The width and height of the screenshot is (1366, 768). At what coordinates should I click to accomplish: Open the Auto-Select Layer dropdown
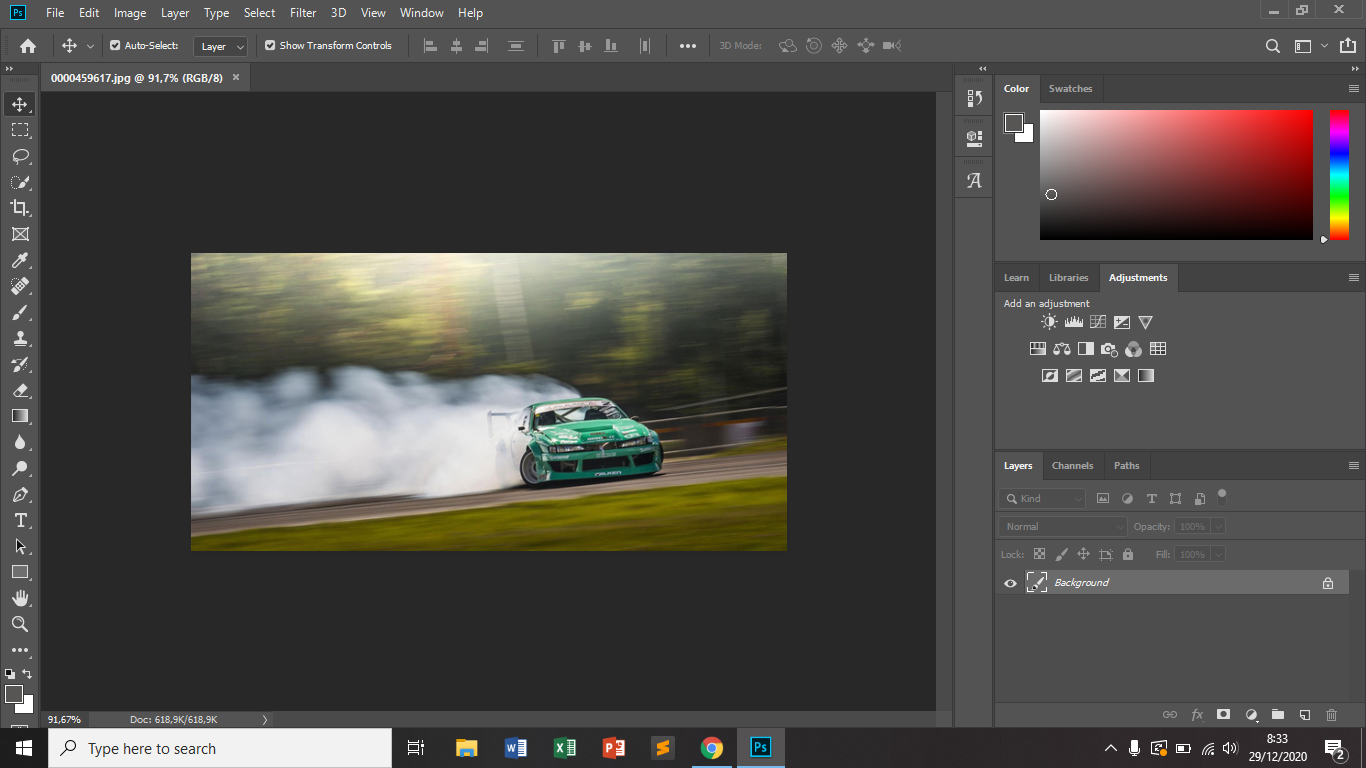pyautogui.click(x=220, y=45)
